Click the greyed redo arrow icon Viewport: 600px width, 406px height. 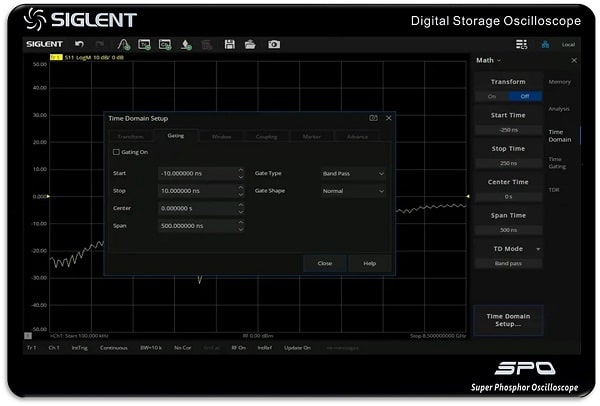point(100,44)
